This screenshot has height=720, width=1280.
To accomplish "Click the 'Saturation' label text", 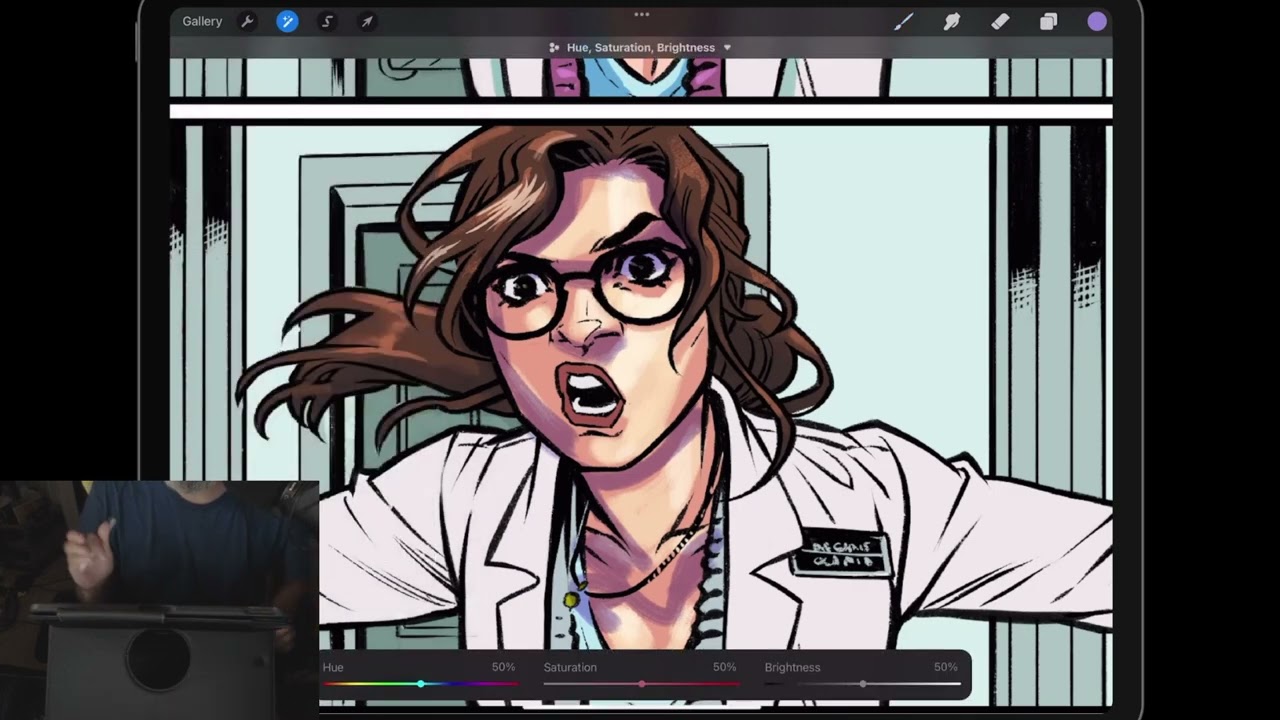I will point(570,667).
